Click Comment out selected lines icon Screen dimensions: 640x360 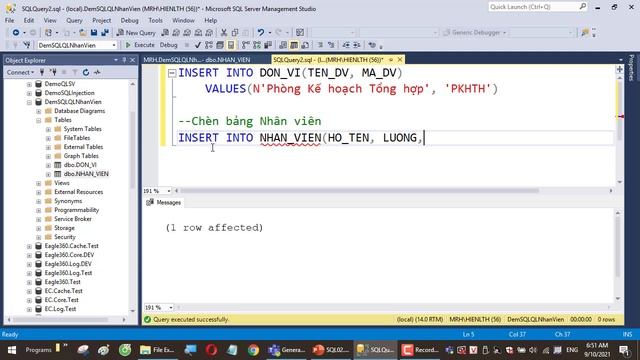pos(320,45)
